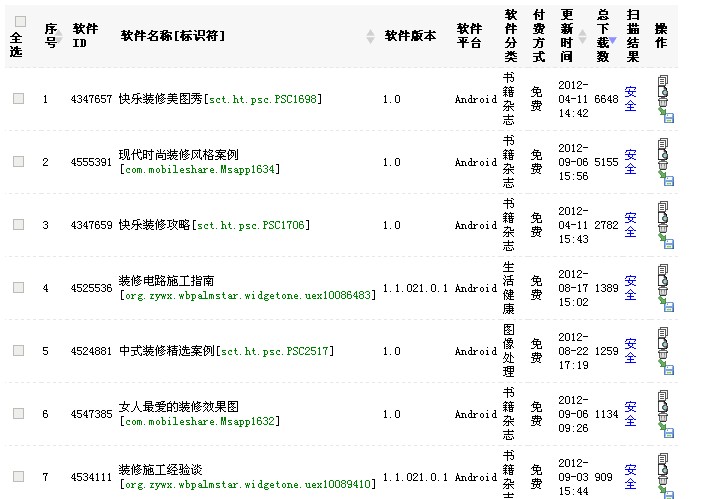
Task: Click the software name 现代时尚装修风格案例
Action: pyautogui.click(x=178, y=155)
